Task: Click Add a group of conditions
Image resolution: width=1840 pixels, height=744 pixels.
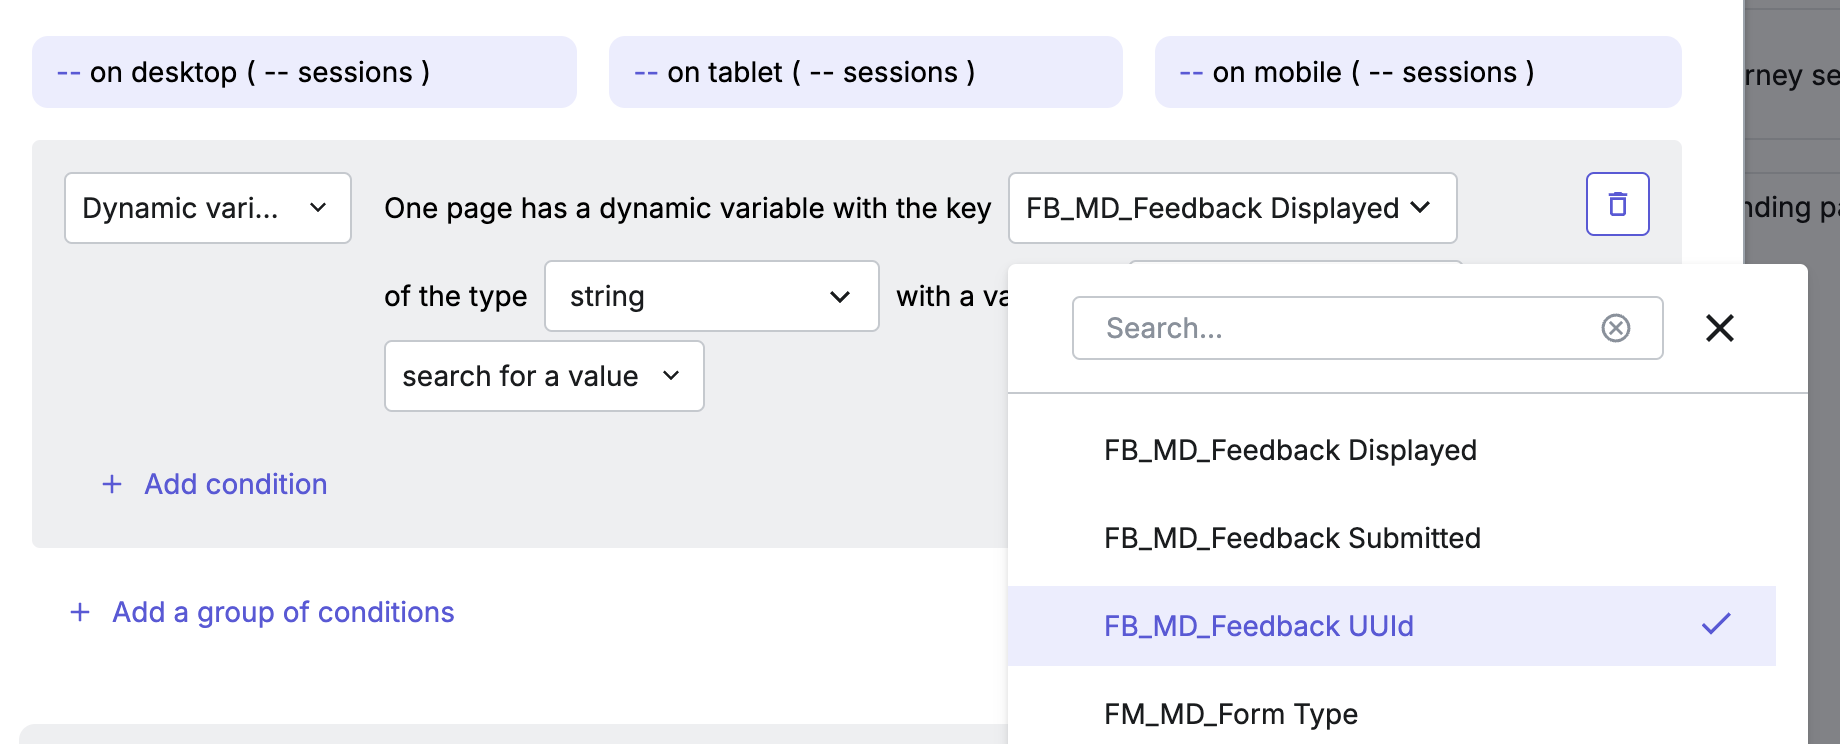Action: coord(283,612)
